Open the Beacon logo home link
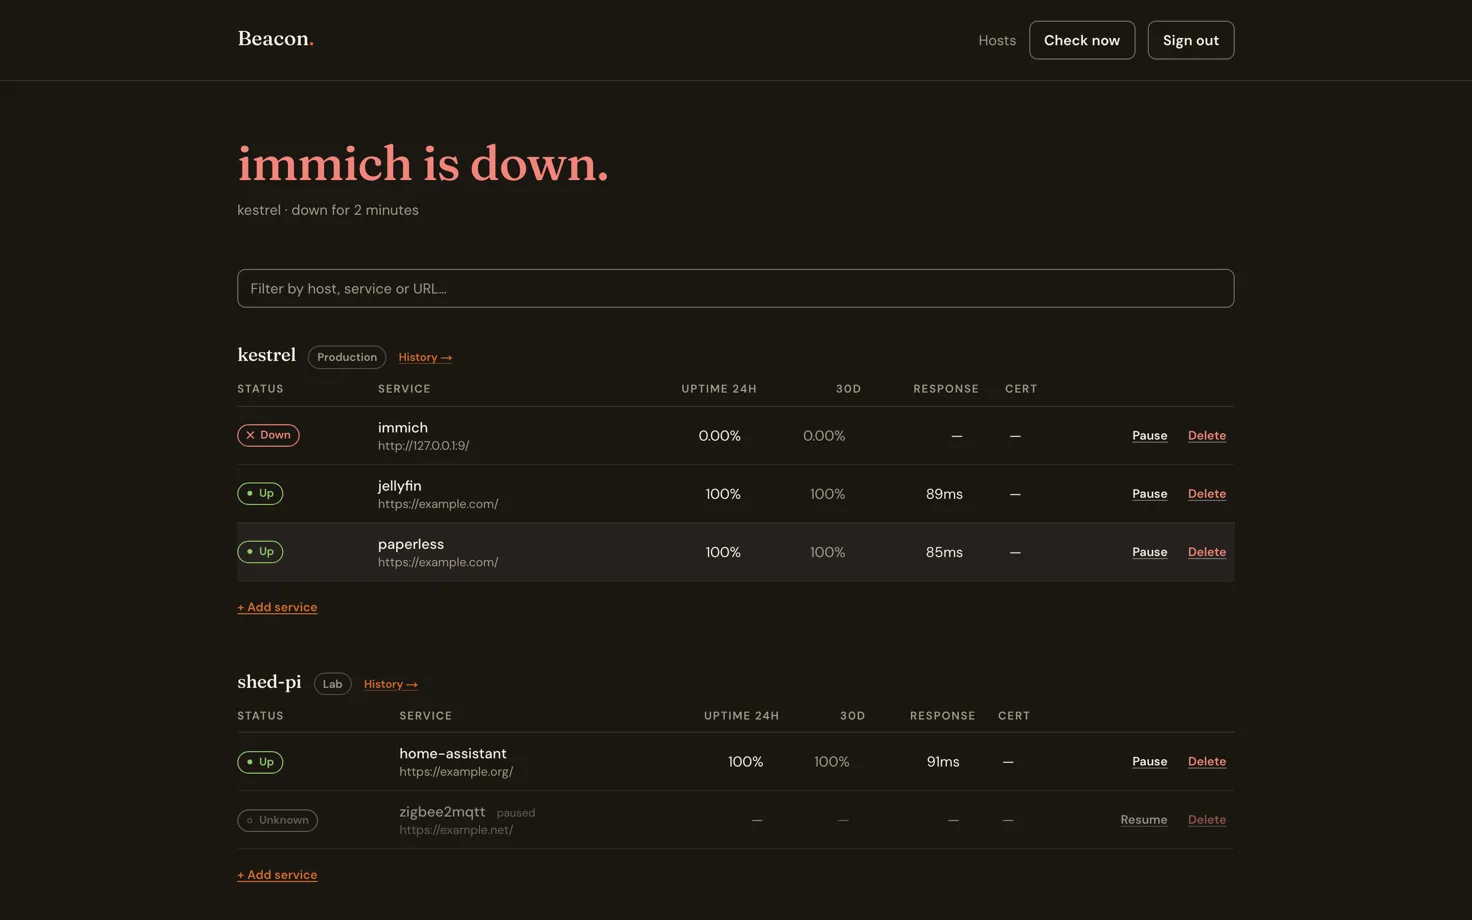This screenshot has height=920, width=1472. 275,39
